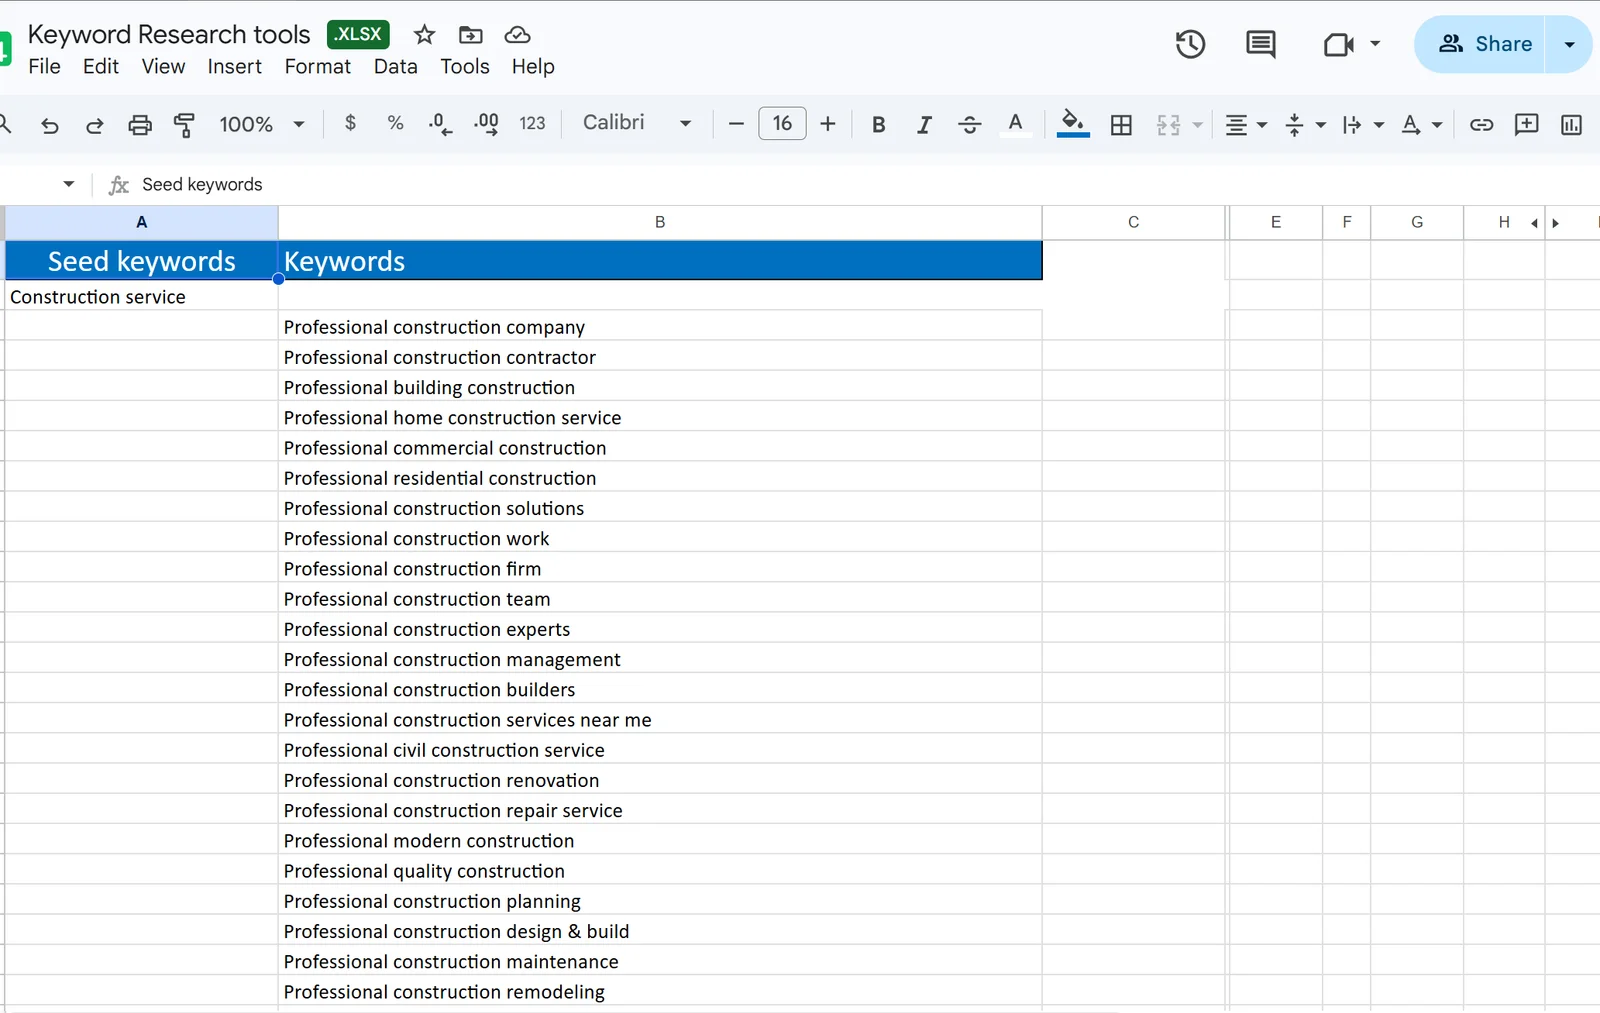The height and width of the screenshot is (1013, 1600).
Task: Expand meeting options arrow
Action: 1375,44
